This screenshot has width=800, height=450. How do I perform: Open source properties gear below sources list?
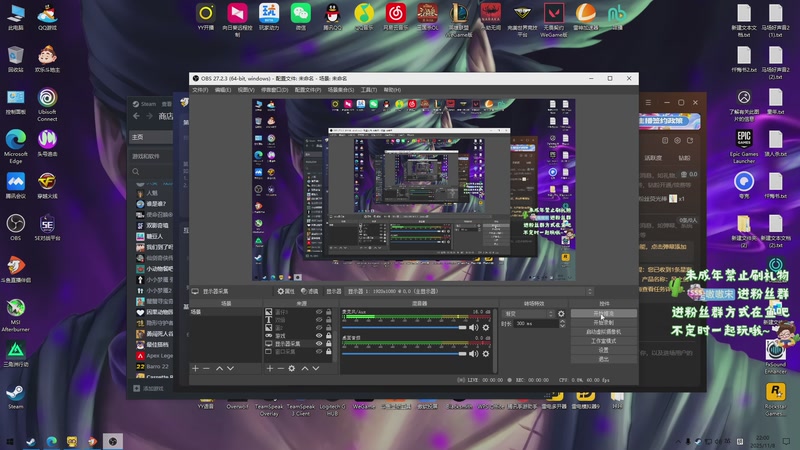click(292, 368)
